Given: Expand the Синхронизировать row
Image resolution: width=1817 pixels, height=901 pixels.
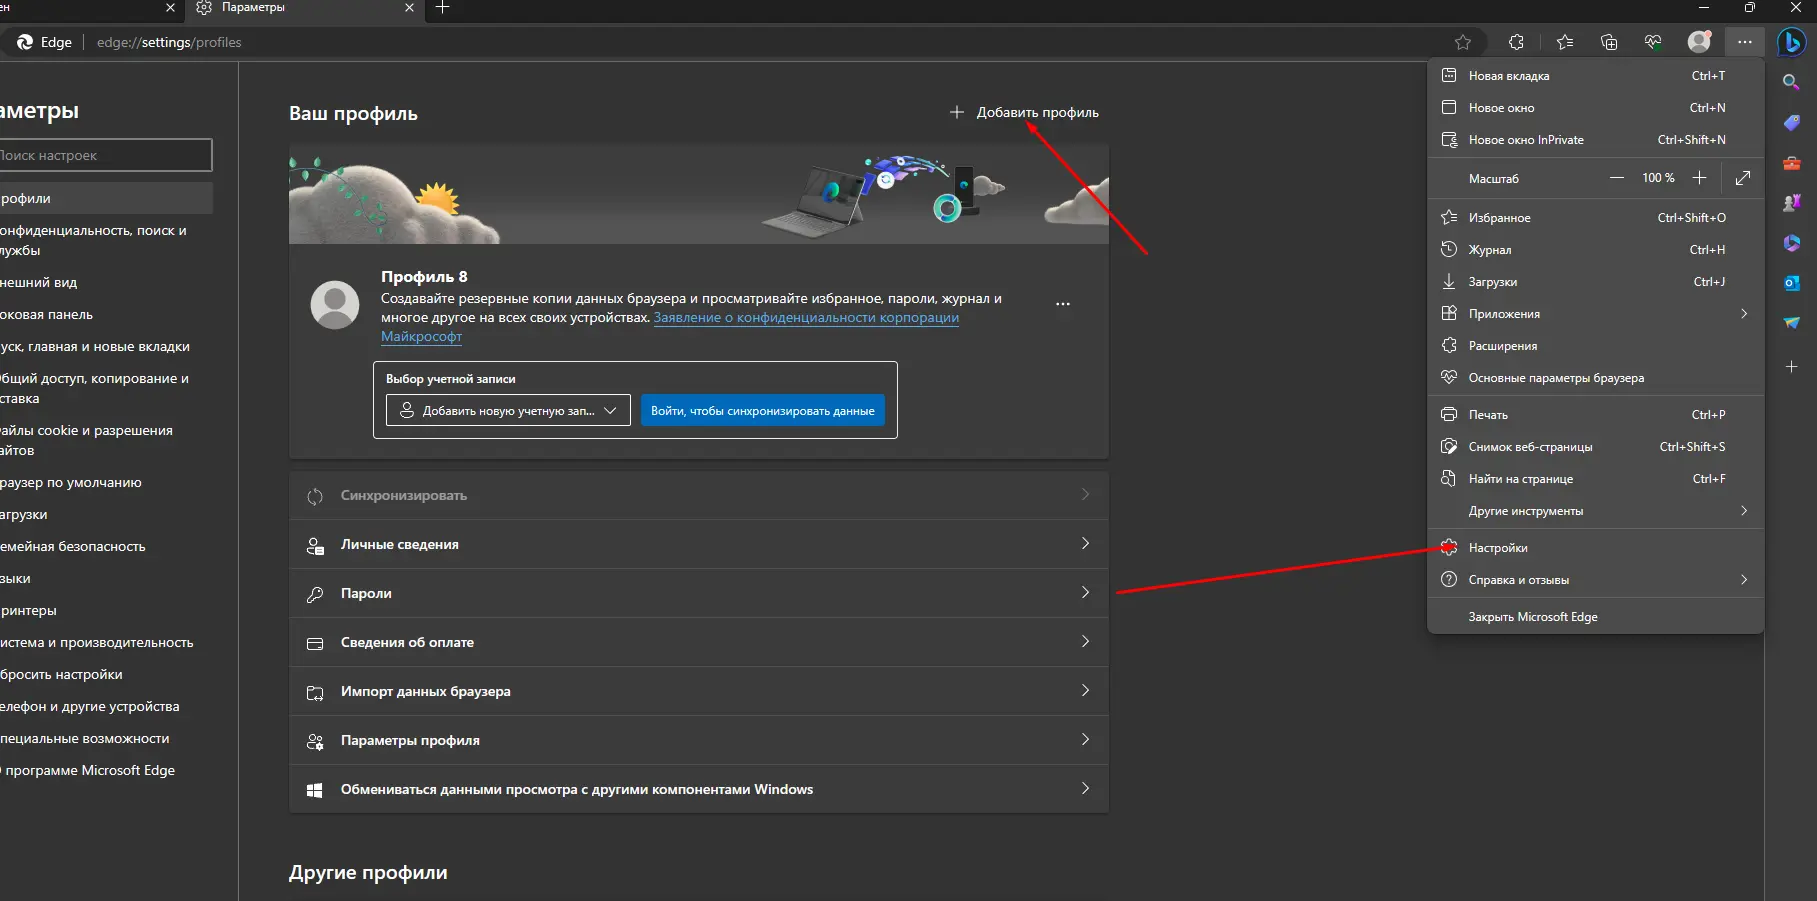Looking at the screenshot, I should [699, 495].
